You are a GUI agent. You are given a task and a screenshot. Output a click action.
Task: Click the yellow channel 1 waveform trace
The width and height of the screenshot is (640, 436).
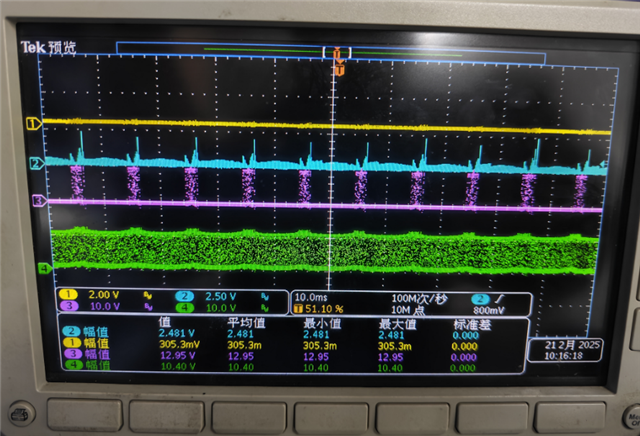tap(327, 126)
